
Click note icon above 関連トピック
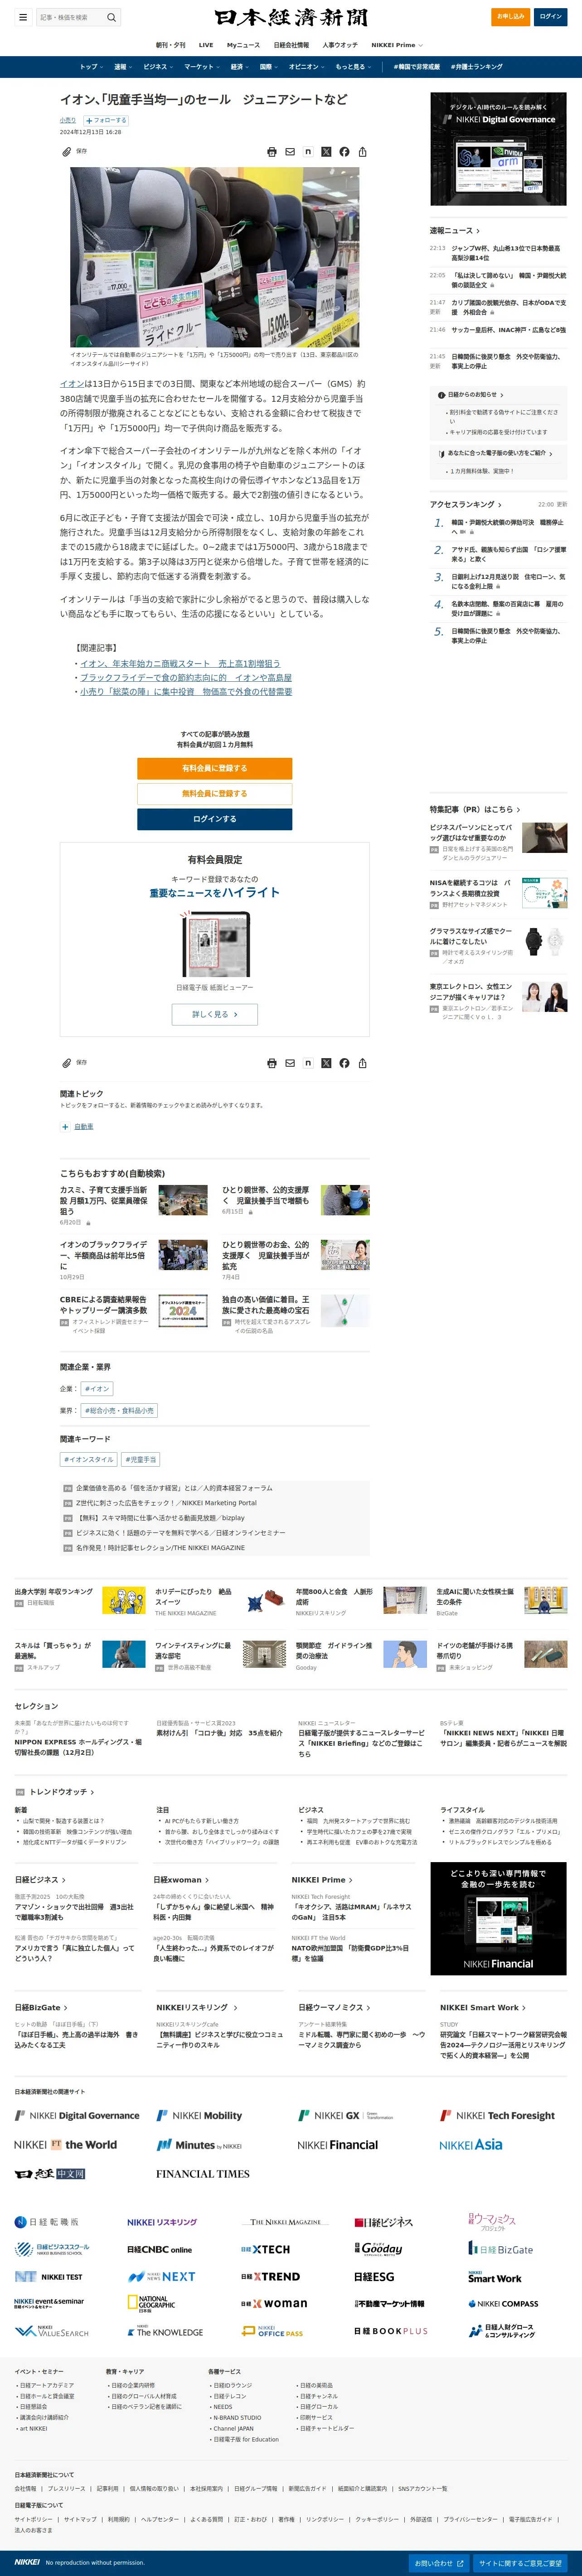click(x=308, y=1063)
